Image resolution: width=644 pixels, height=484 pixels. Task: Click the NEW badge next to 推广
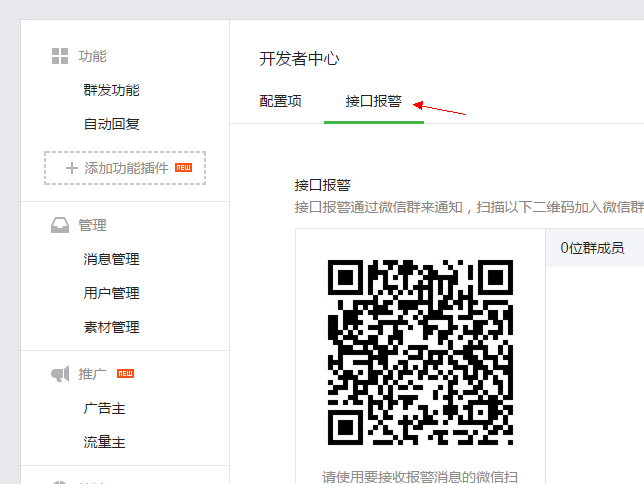[x=125, y=373]
